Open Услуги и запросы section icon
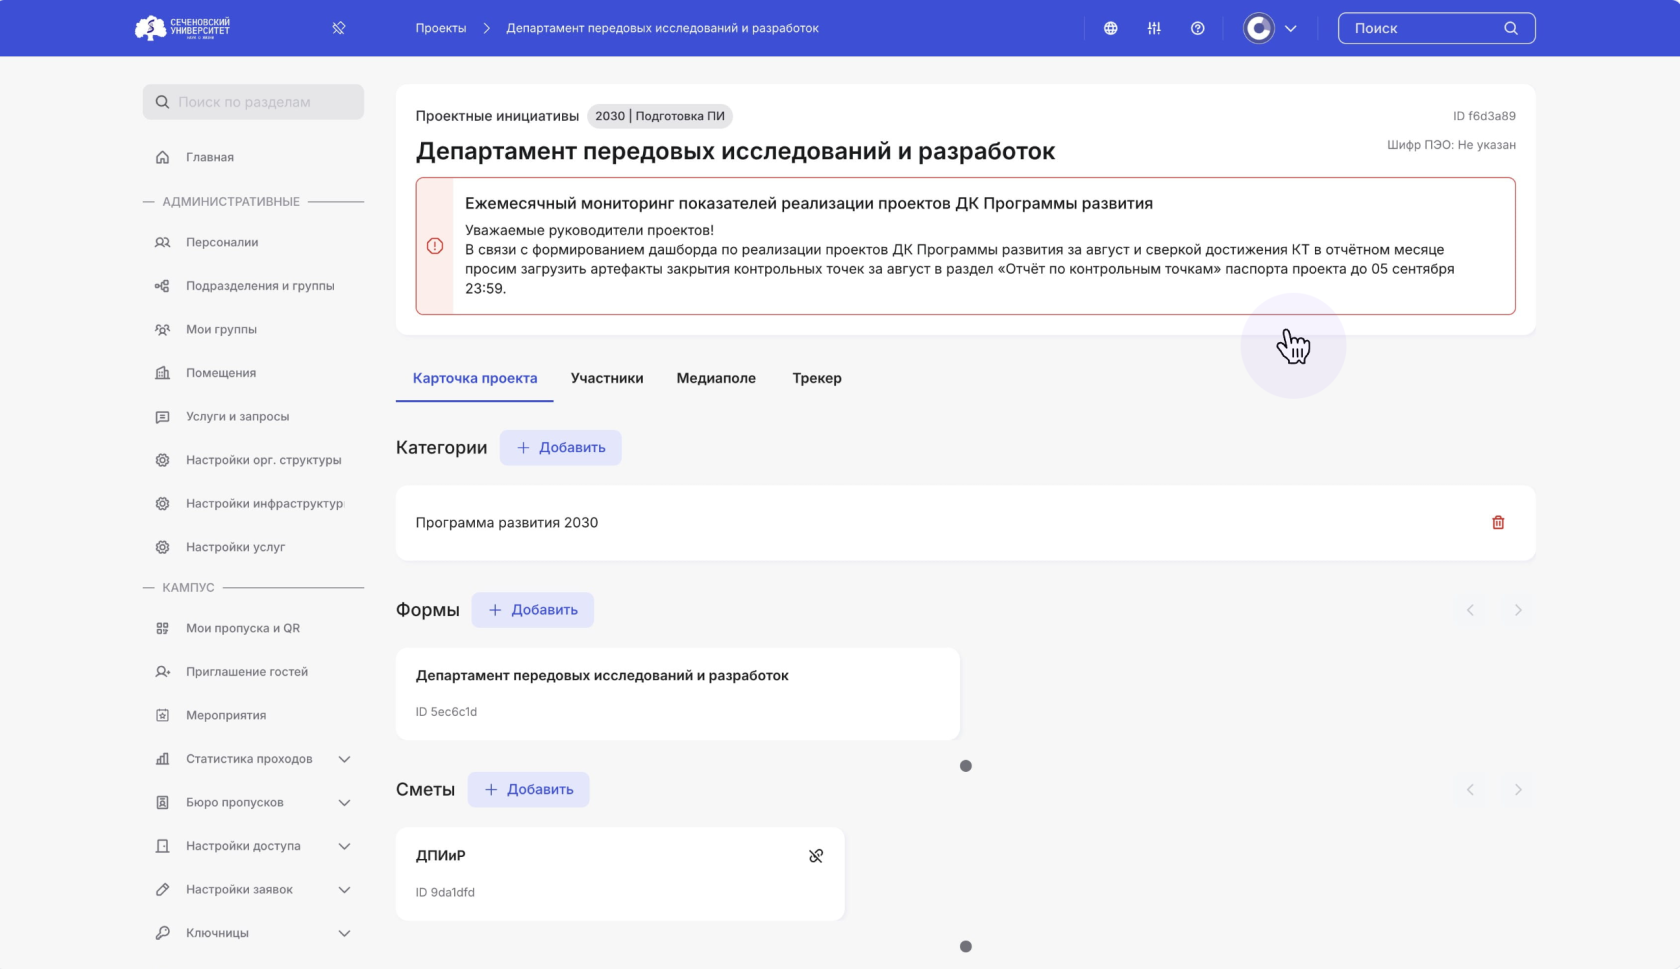Screen dimensions: 1680x969 162,416
